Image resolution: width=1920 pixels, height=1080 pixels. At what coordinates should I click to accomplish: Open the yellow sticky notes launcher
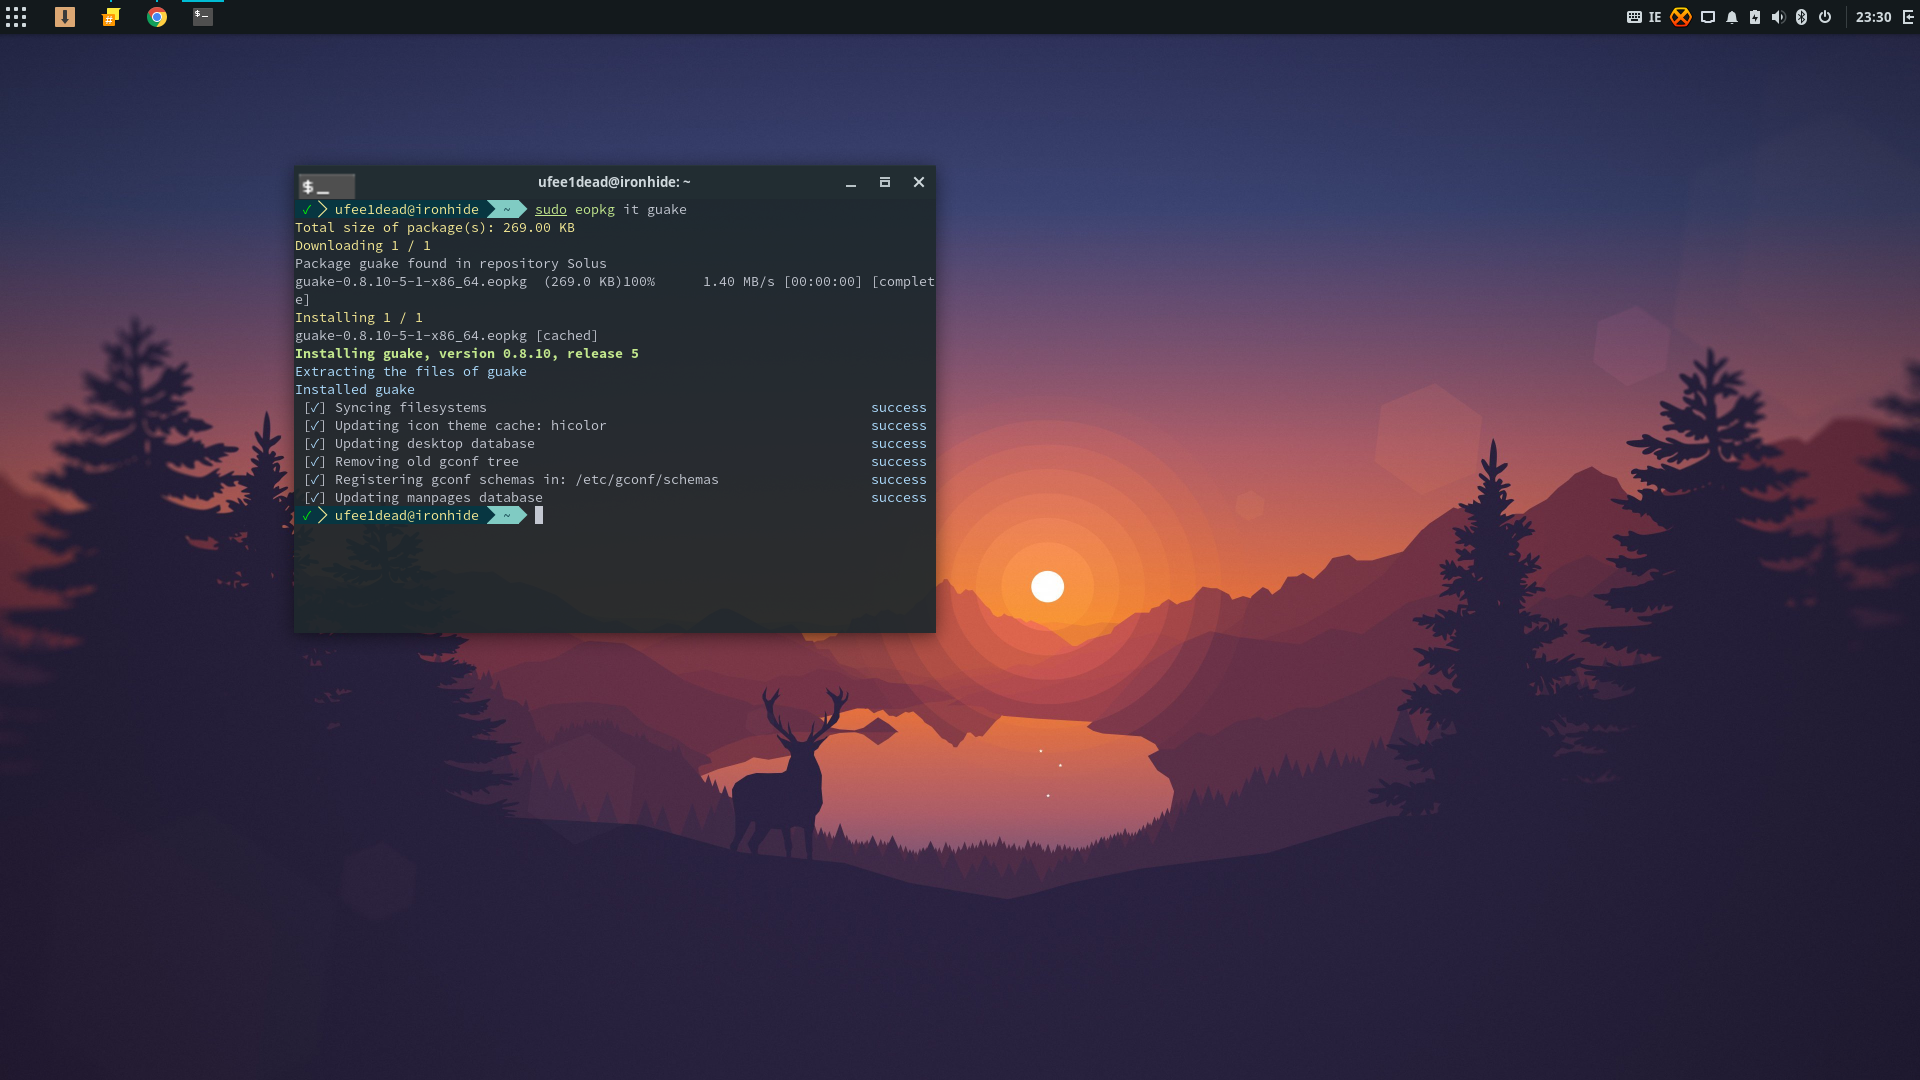(111, 17)
